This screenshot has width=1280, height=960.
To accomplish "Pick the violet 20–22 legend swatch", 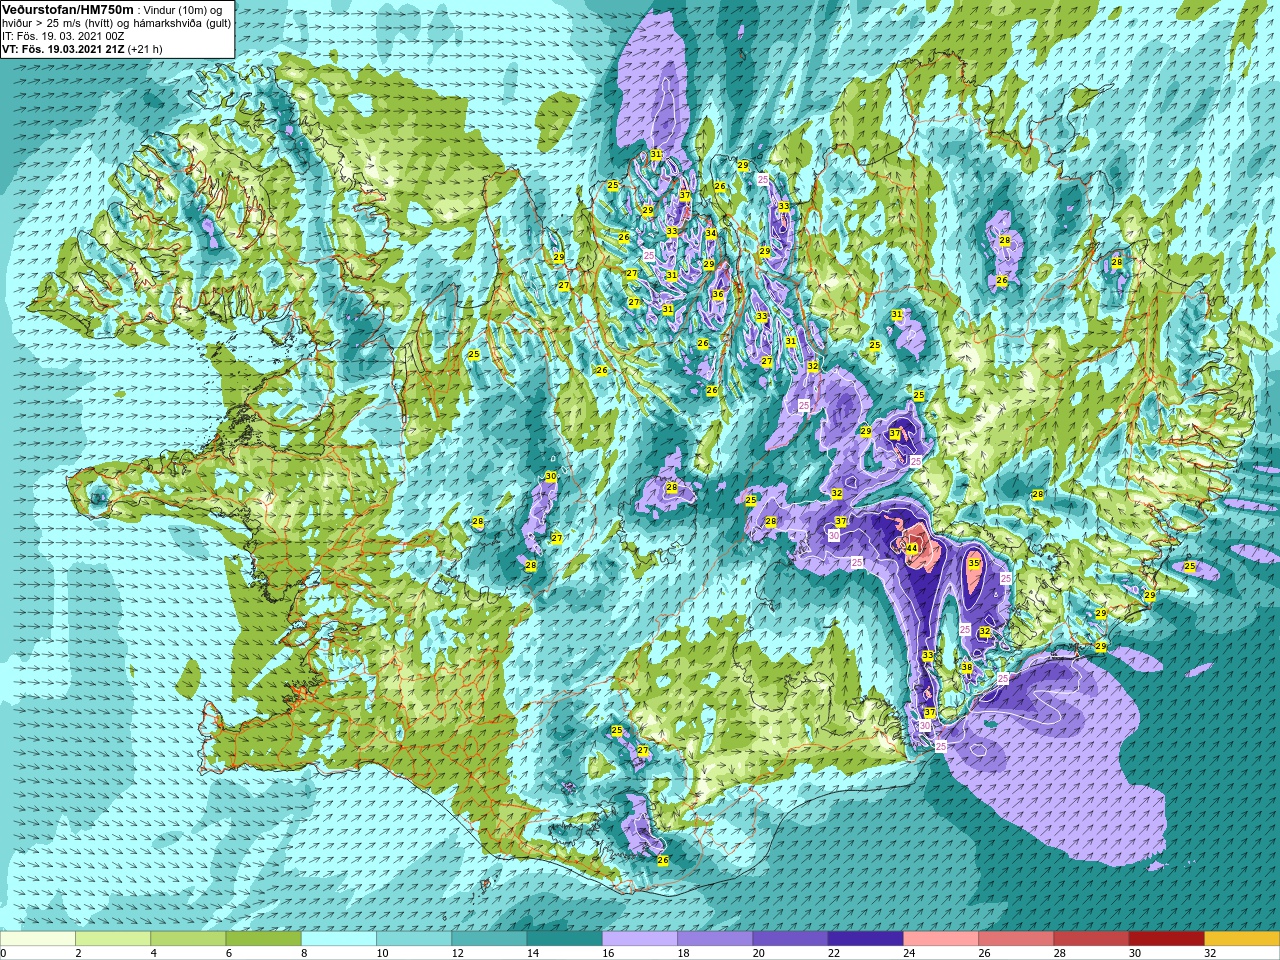I will click(790, 939).
